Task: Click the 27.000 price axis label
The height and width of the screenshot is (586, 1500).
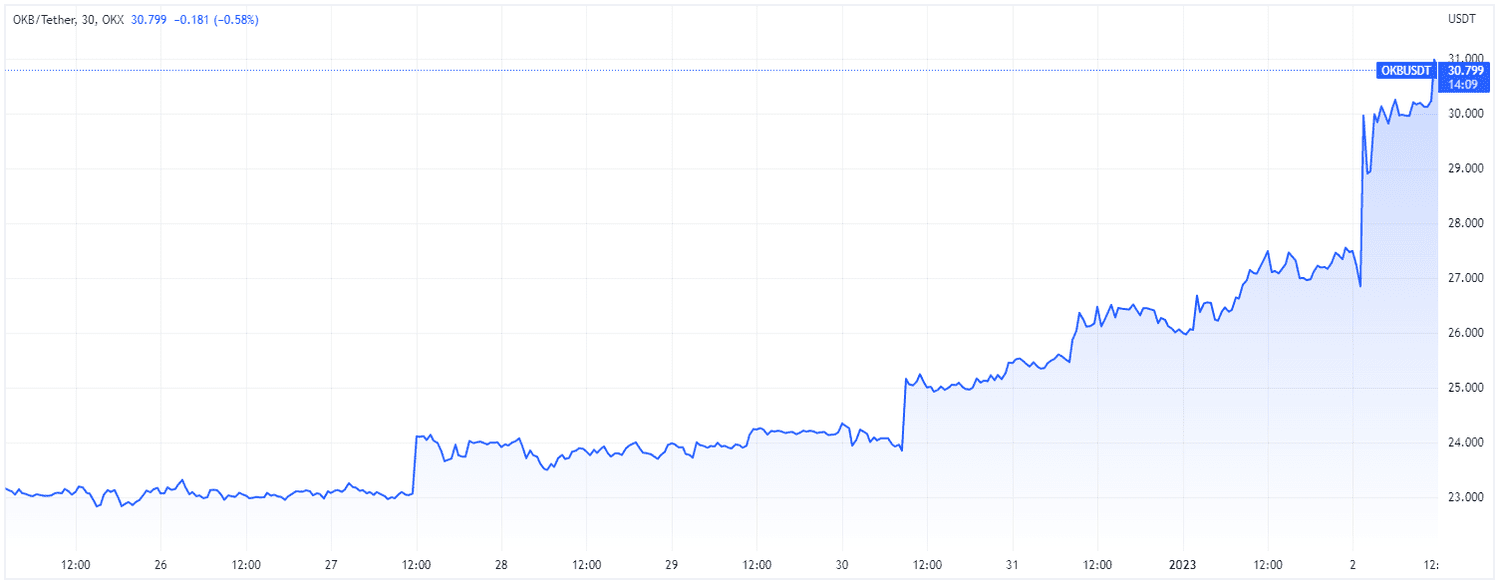Action: click(1465, 278)
